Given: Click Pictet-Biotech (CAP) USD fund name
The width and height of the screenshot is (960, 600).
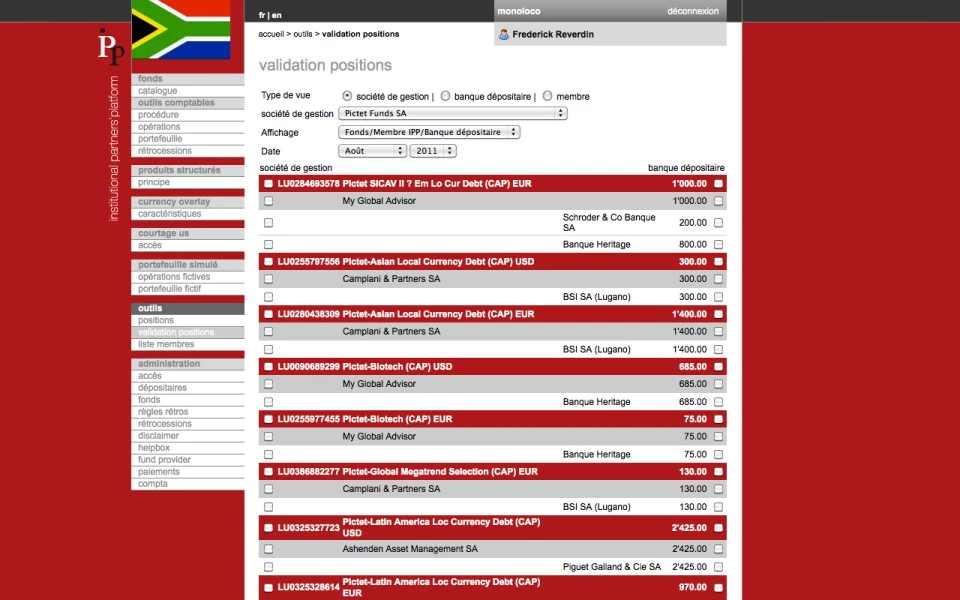Looking at the screenshot, I should [x=397, y=367].
